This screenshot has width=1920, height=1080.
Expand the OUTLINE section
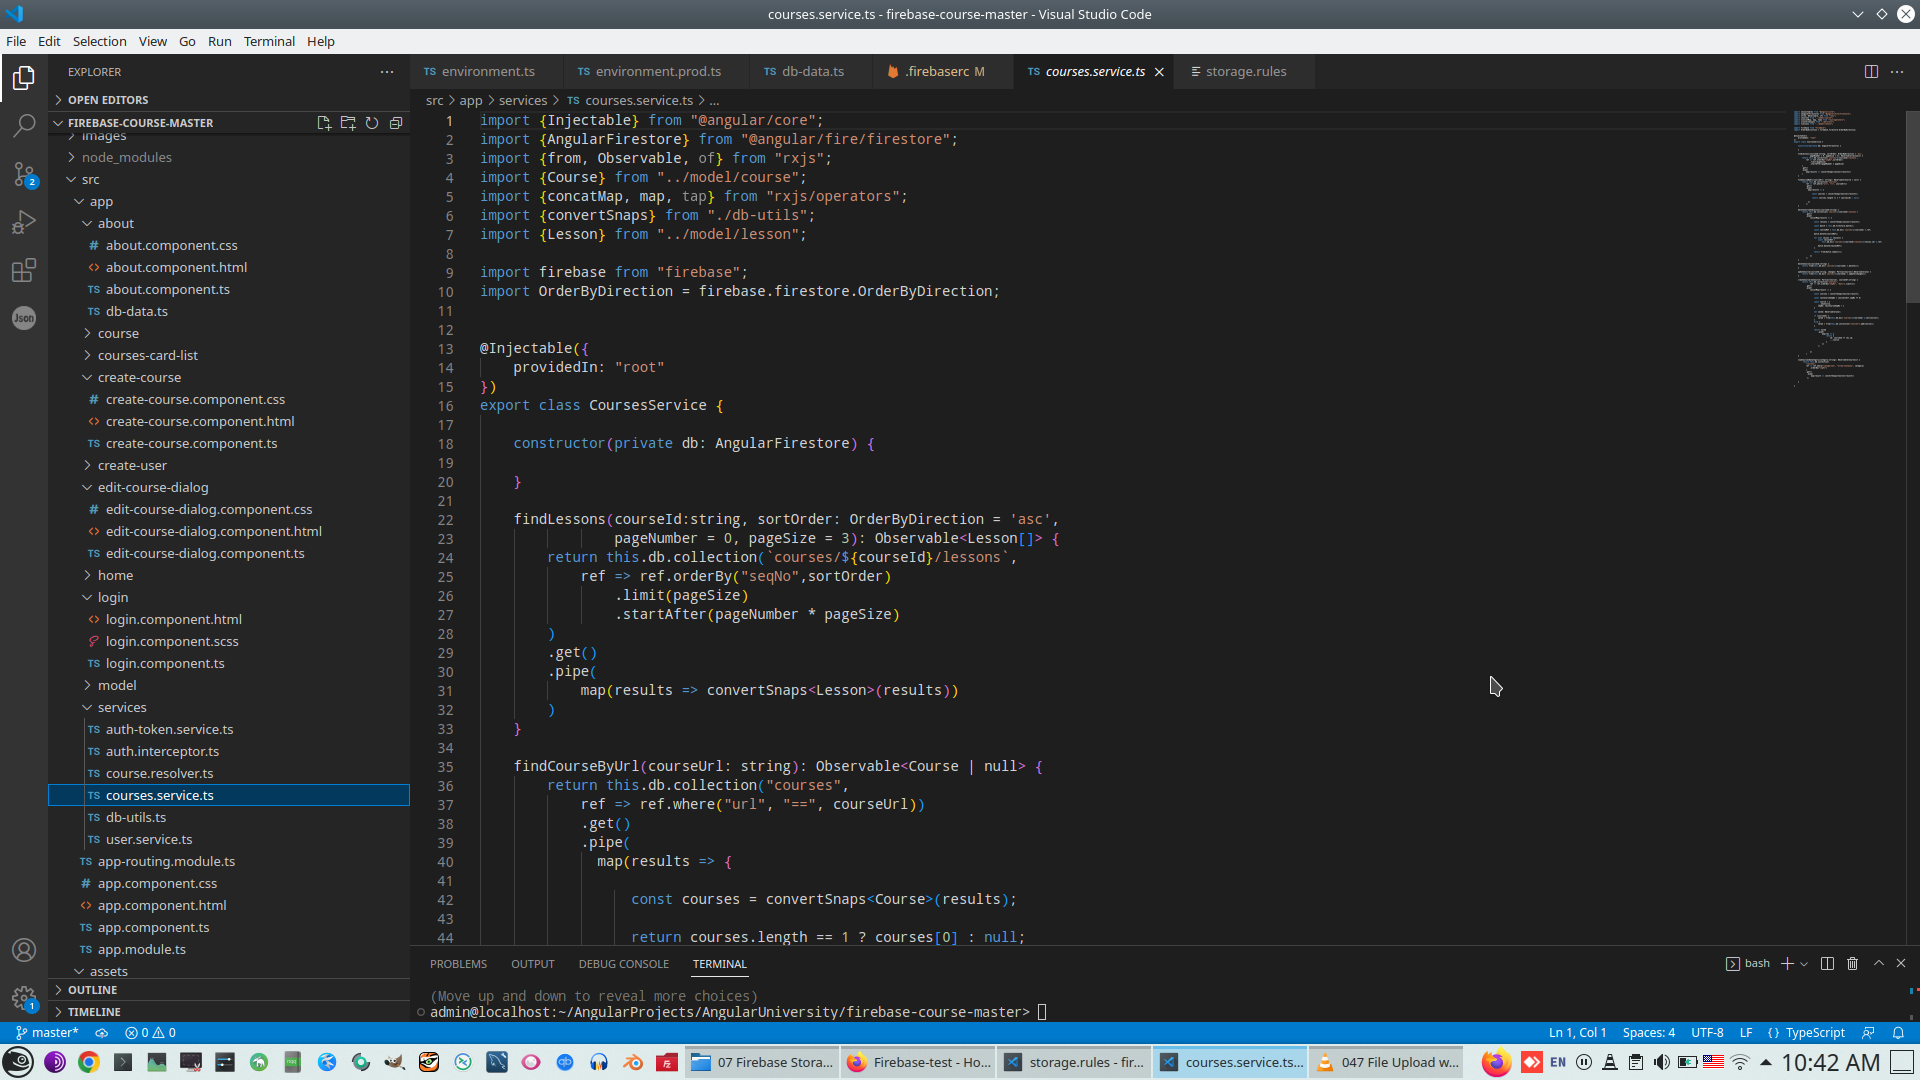point(92,990)
